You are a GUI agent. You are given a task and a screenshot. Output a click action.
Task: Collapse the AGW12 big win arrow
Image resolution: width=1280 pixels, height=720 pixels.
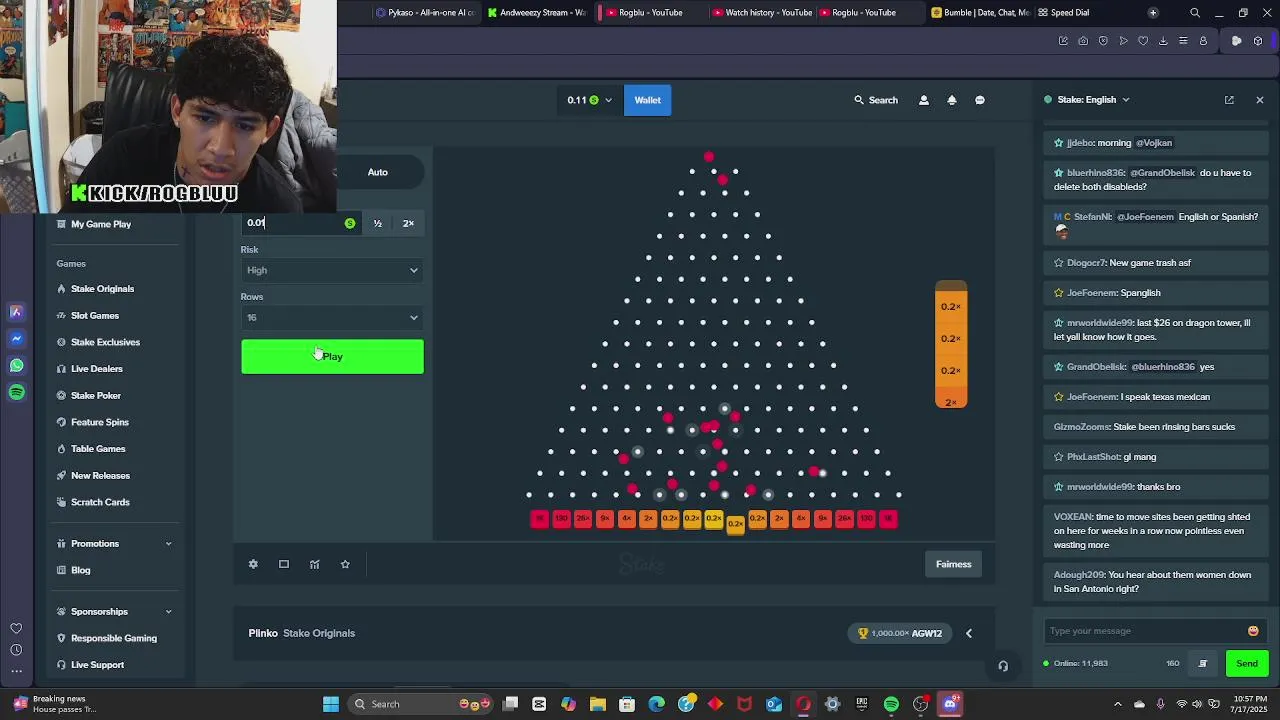968,633
